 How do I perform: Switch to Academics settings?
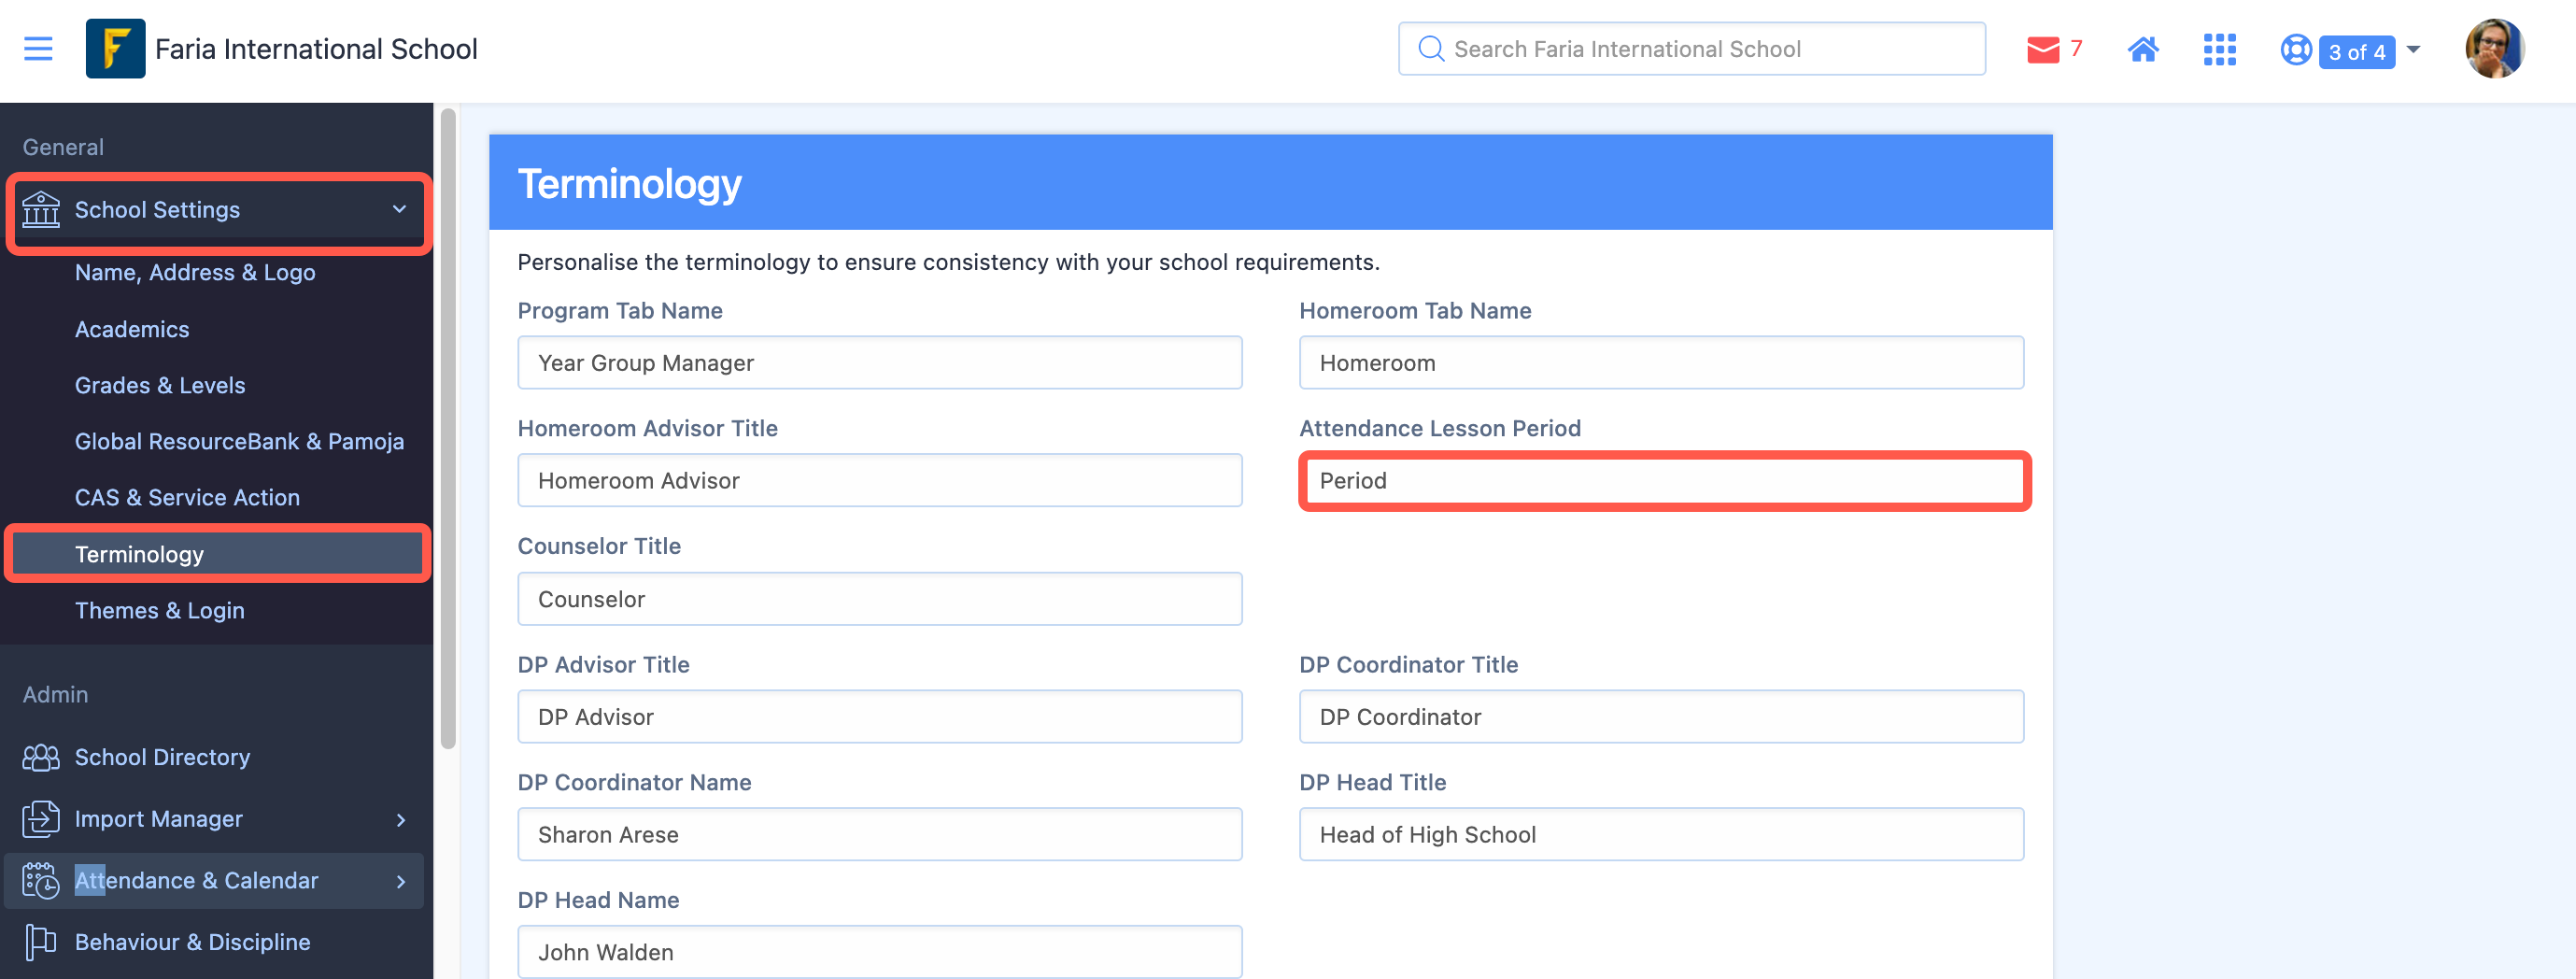[132, 329]
